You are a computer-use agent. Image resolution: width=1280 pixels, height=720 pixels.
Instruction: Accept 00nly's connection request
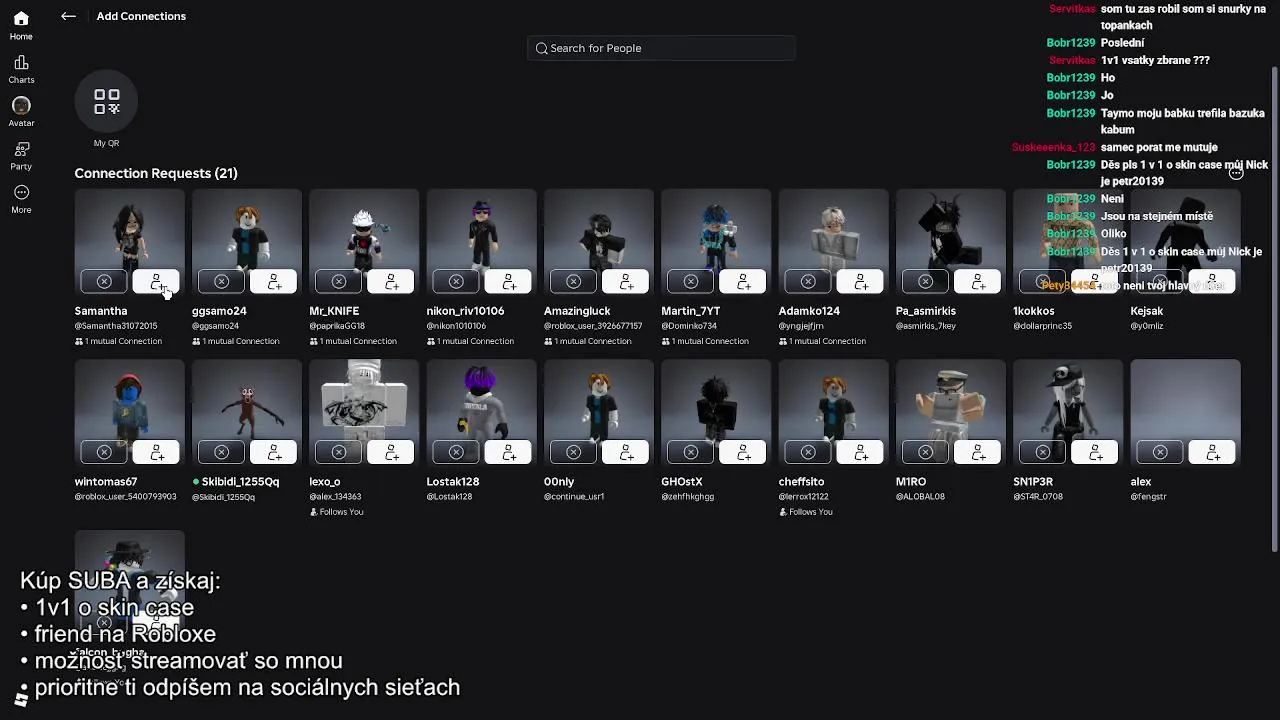(x=626, y=453)
